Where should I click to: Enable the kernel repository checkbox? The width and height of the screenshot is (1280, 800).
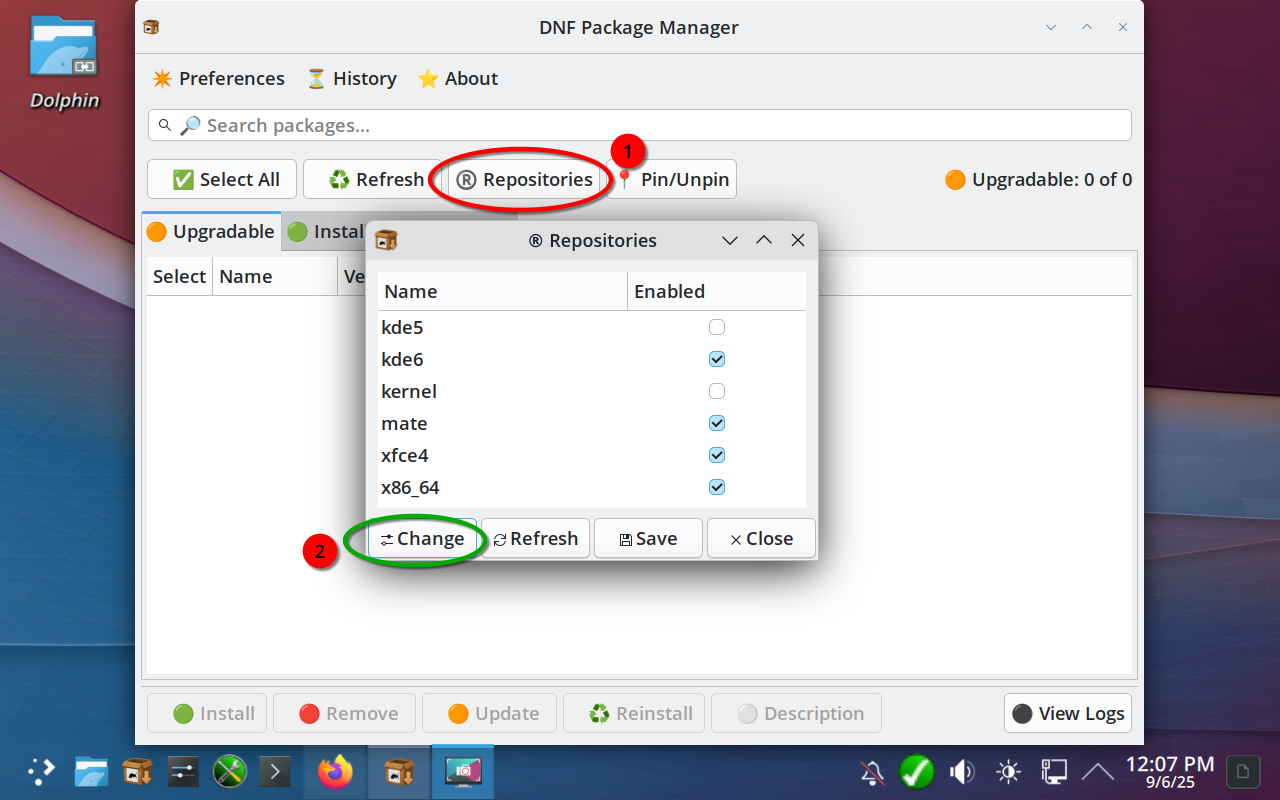716,391
